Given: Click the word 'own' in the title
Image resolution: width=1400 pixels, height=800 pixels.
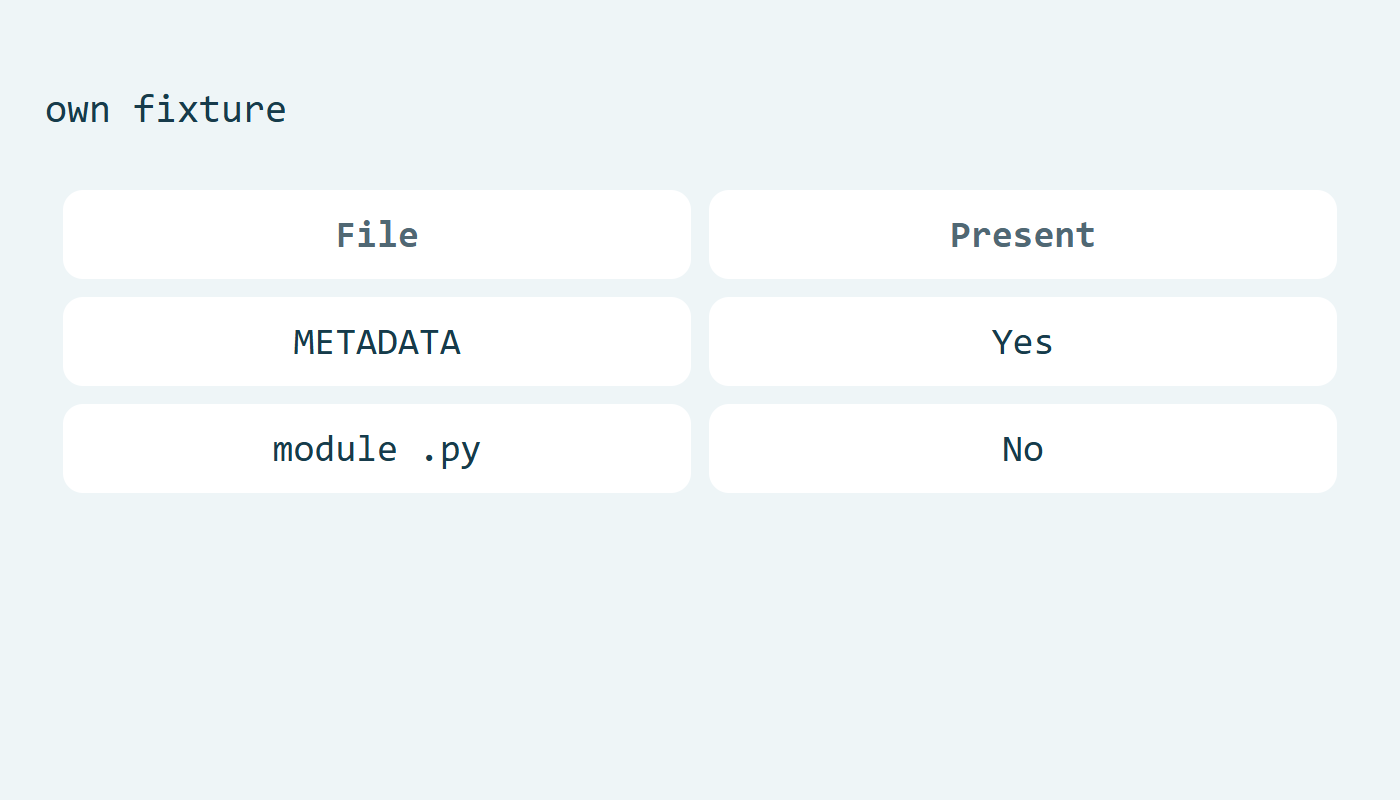Looking at the screenshot, I should [x=77, y=110].
